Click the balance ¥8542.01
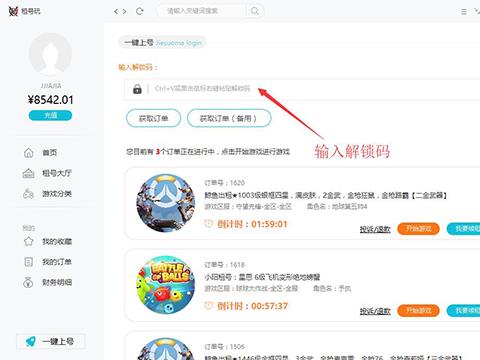480x360 pixels. (x=50, y=100)
